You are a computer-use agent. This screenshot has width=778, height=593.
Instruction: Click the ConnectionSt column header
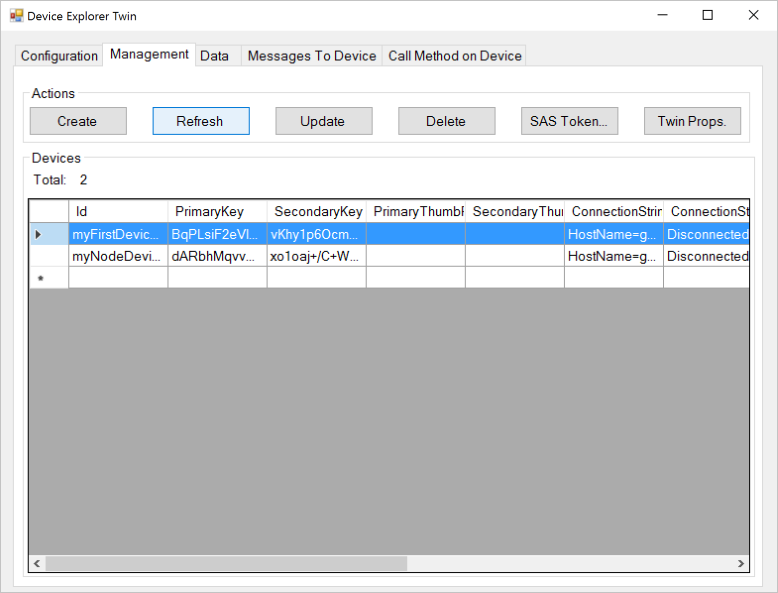pyautogui.click(x=707, y=211)
